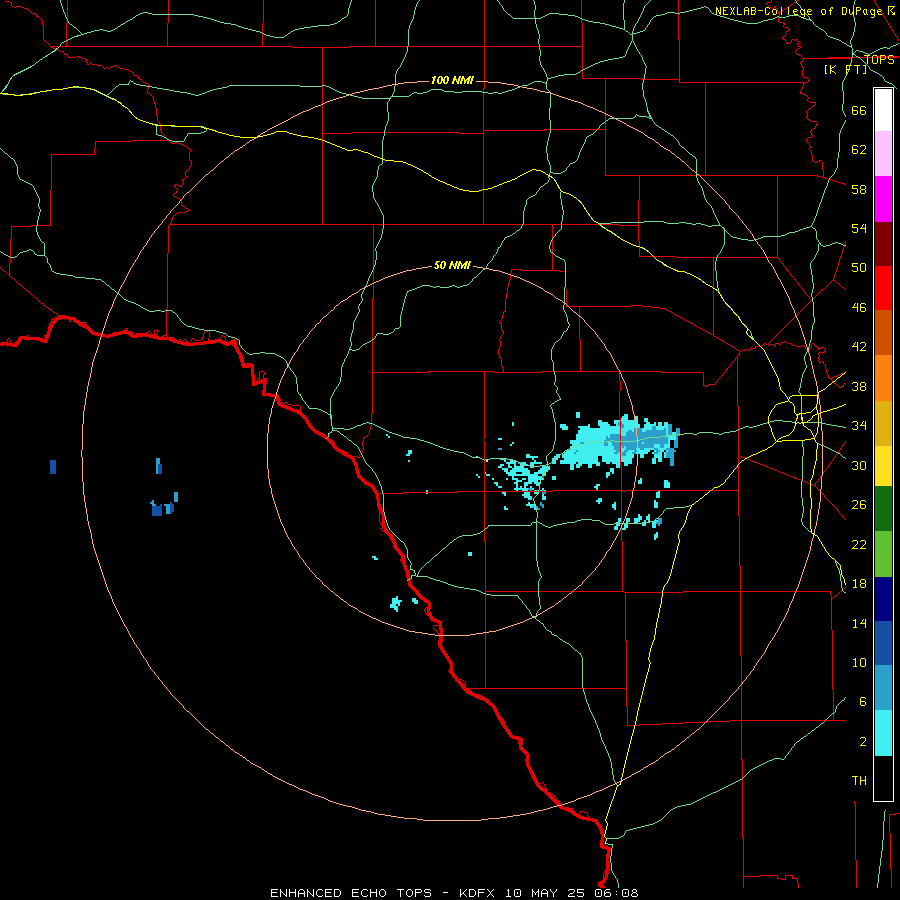Click the legend value "26"
The image size is (900, 900).
pos(859,505)
